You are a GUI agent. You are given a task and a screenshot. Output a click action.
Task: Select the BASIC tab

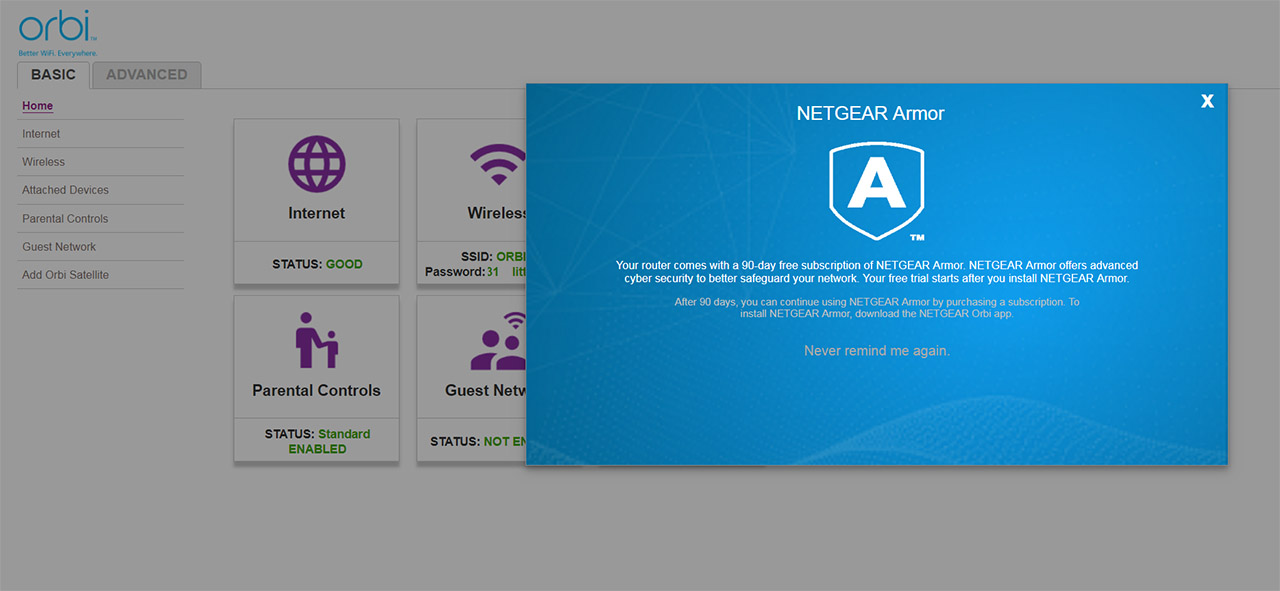tap(53, 75)
